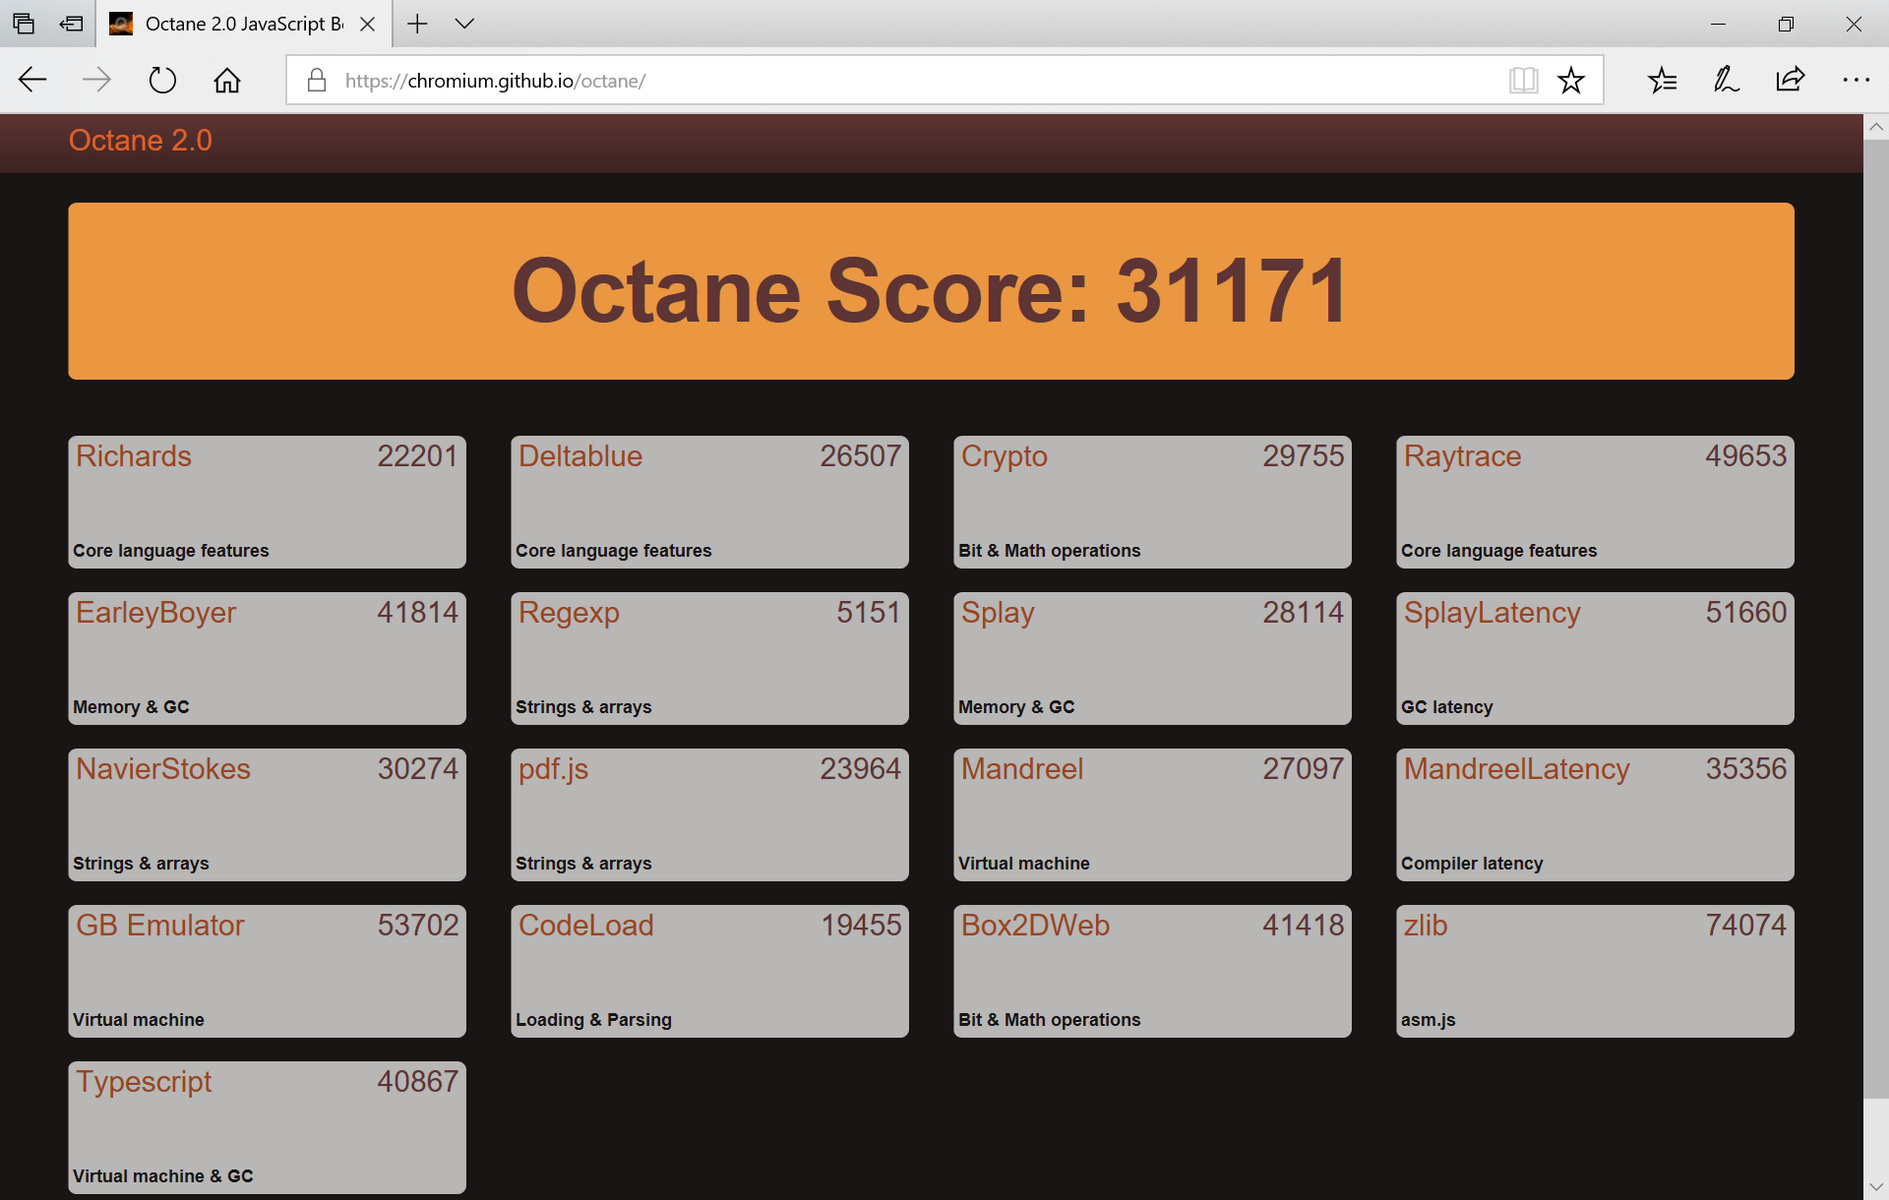Add notes with pen icon
Image resolution: width=1889 pixels, height=1200 pixels.
tap(1726, 80)
